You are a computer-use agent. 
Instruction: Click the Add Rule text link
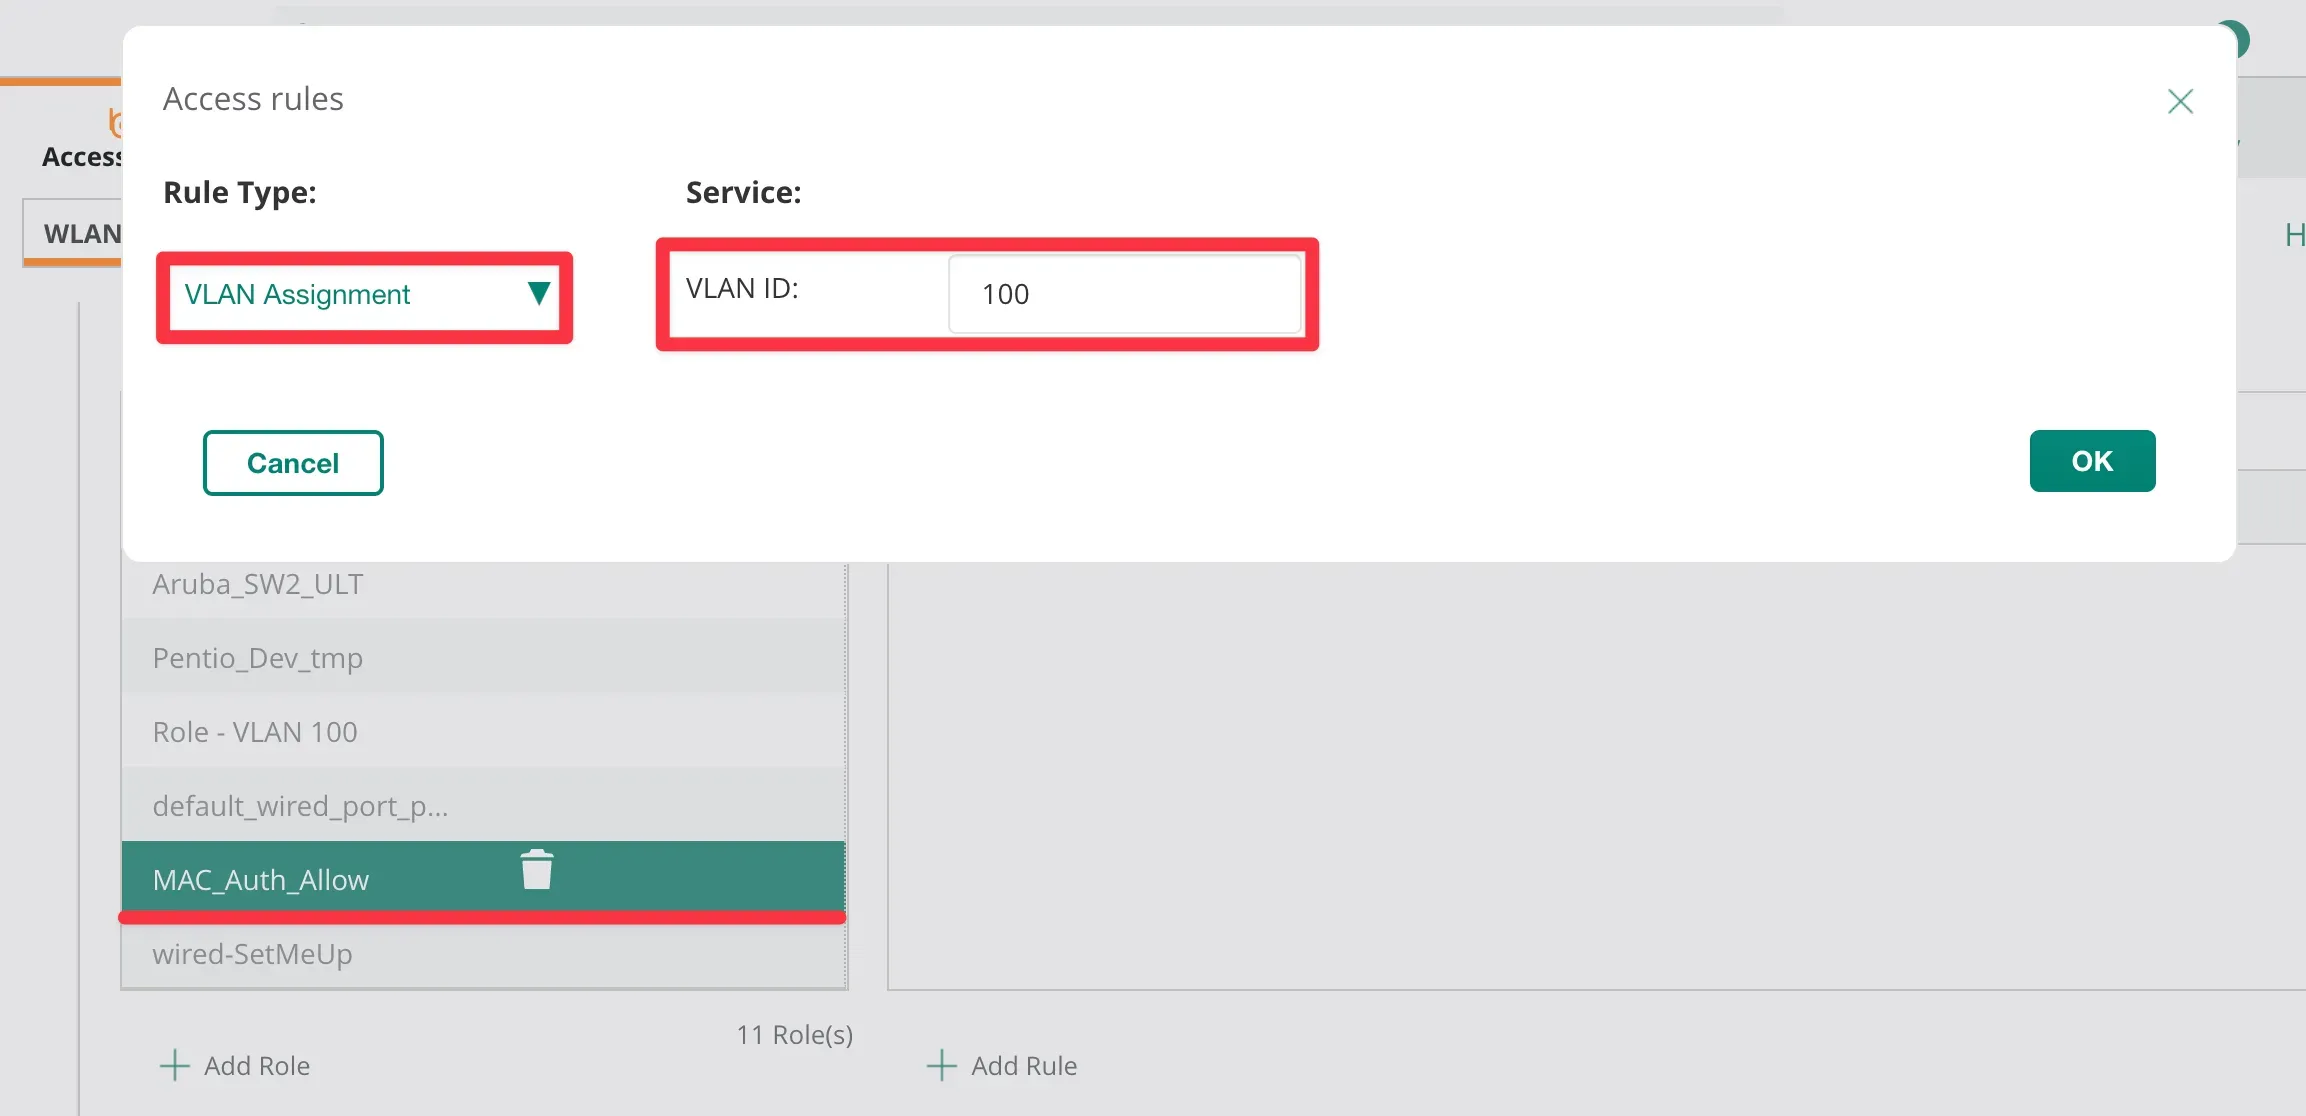click(1024, 1066)
